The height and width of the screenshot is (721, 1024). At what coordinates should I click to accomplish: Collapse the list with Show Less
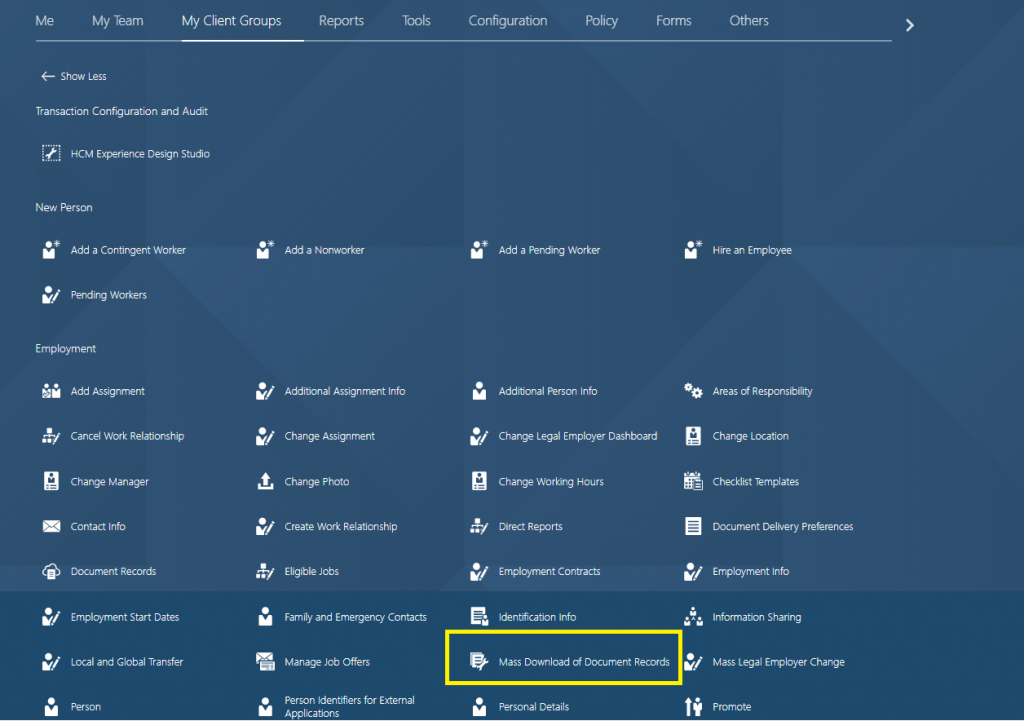(74, 76)
